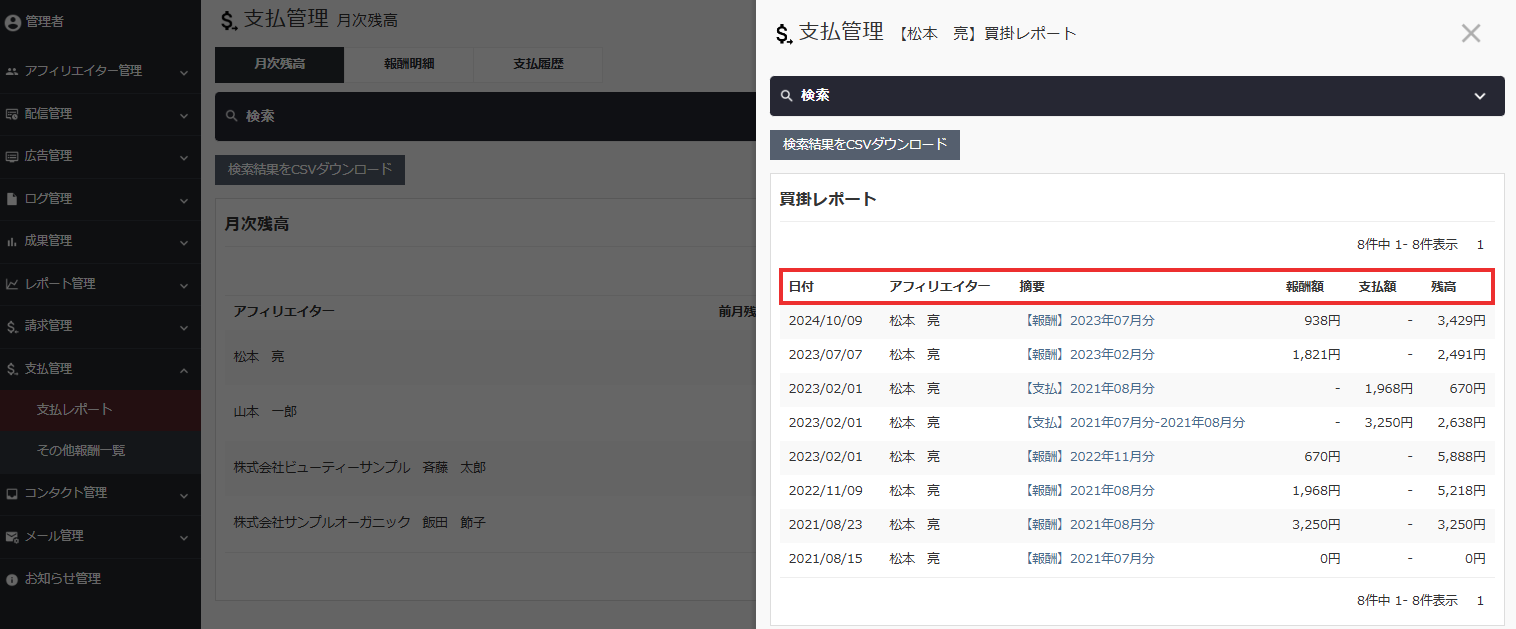Switch to the 報酬明細 tab

coord(409,64)
